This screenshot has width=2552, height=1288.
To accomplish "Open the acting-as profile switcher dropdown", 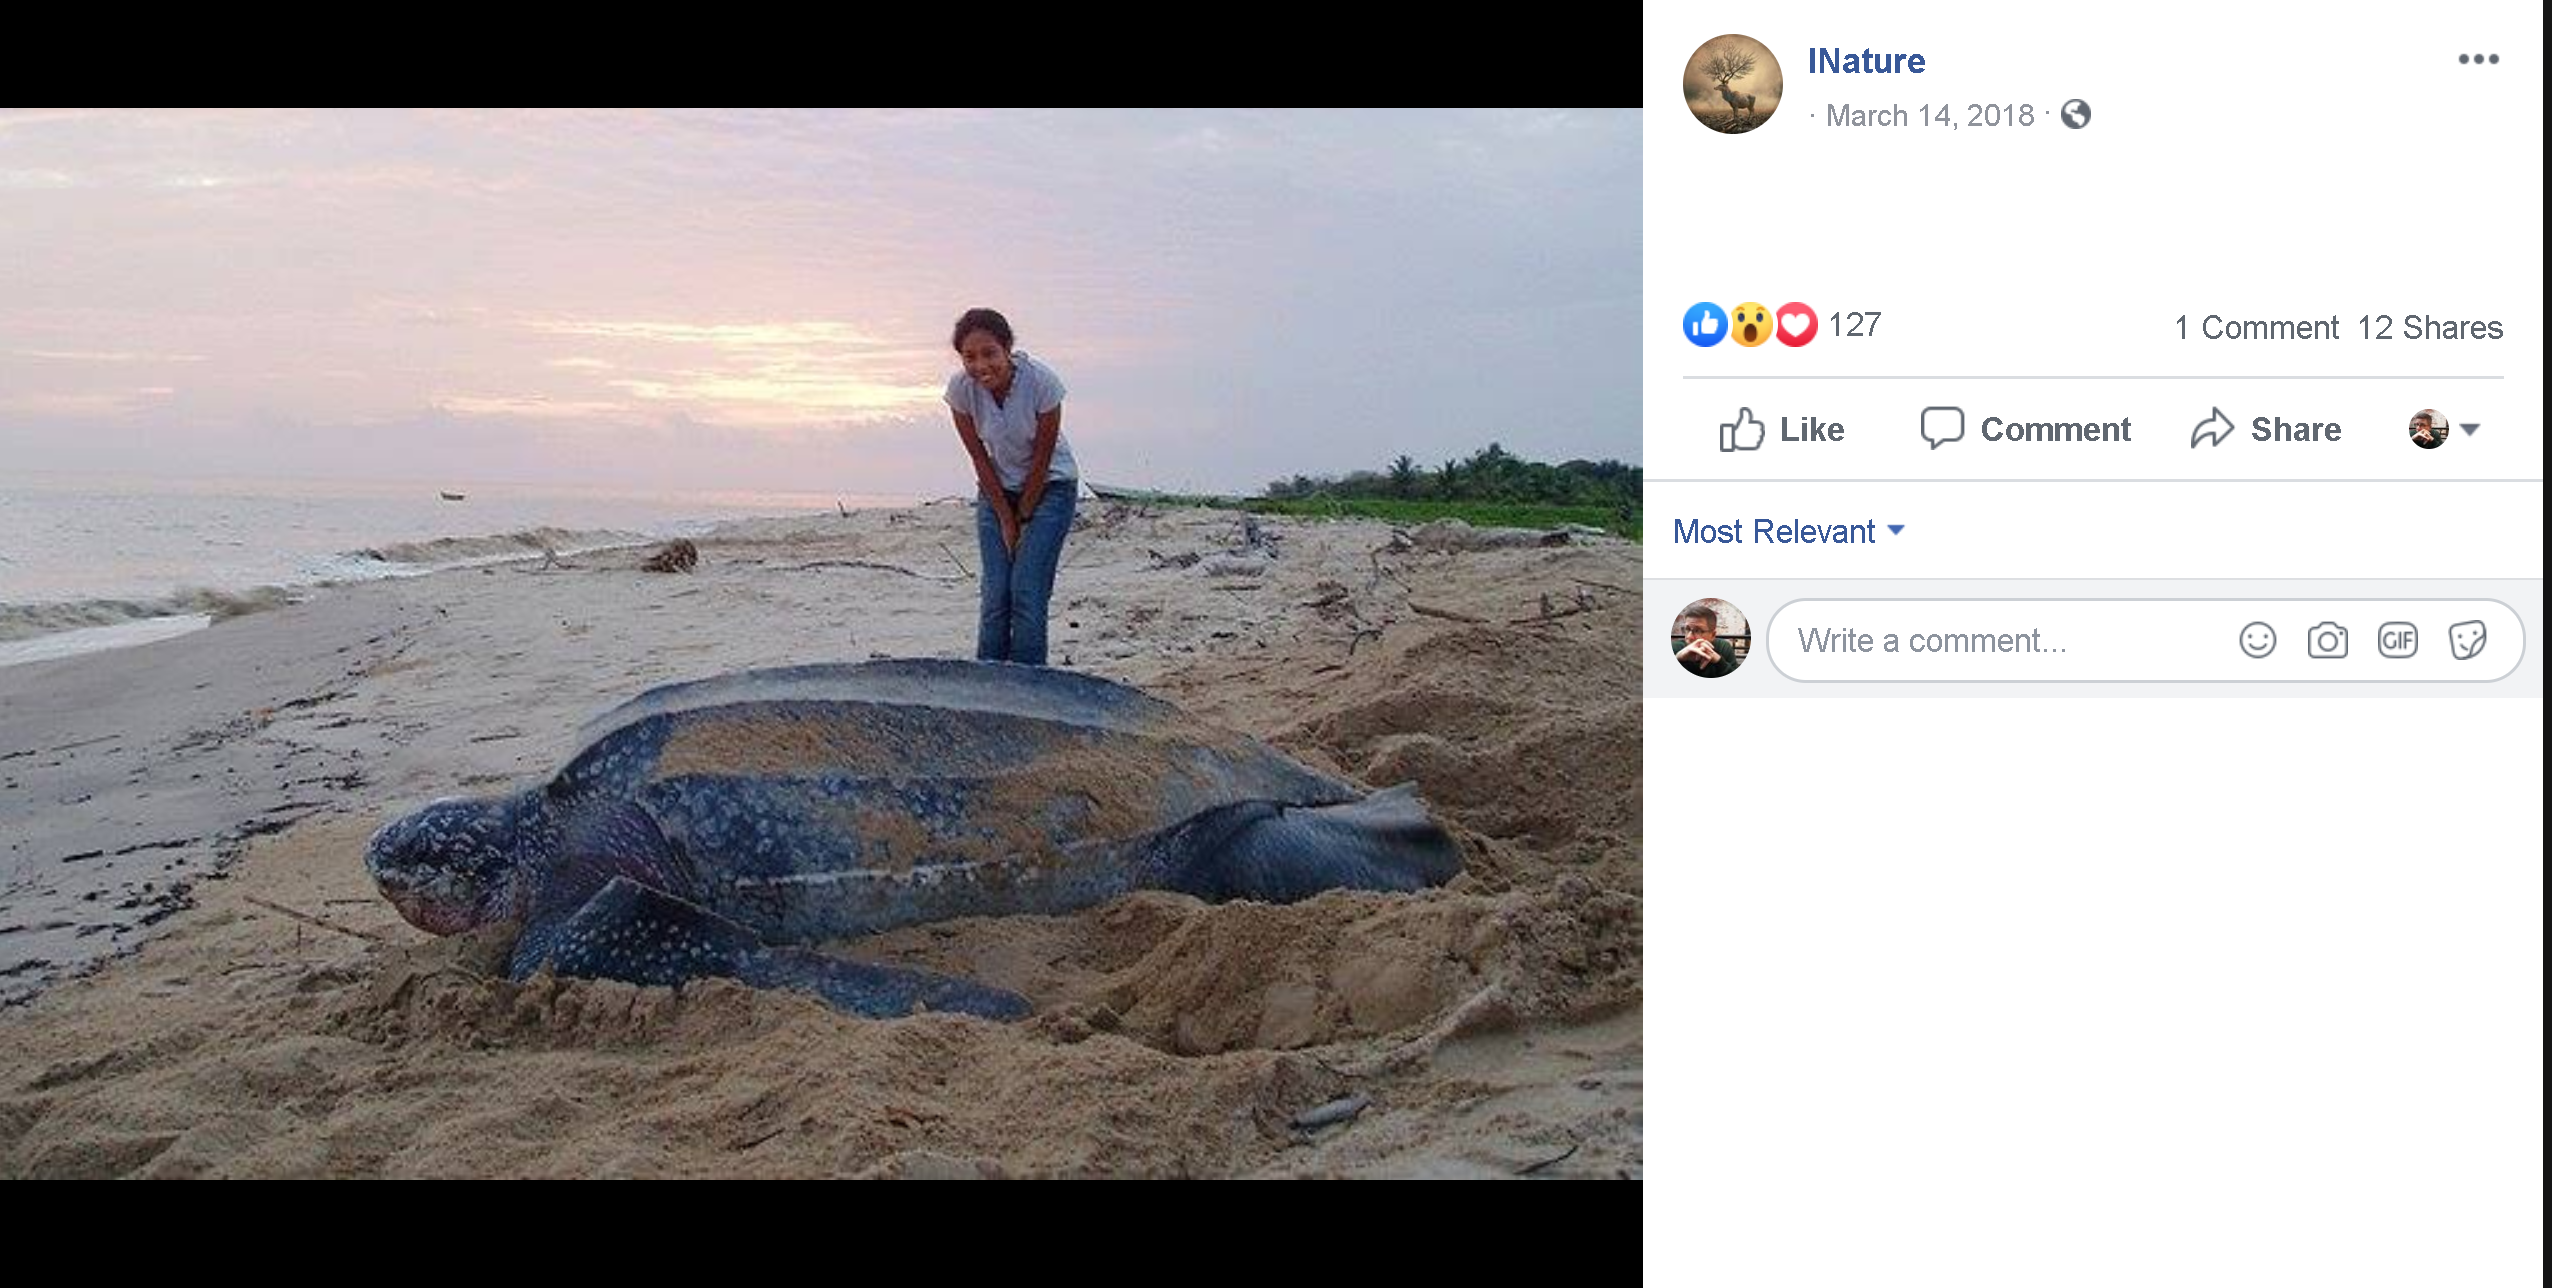I will tap(2444, 430).
